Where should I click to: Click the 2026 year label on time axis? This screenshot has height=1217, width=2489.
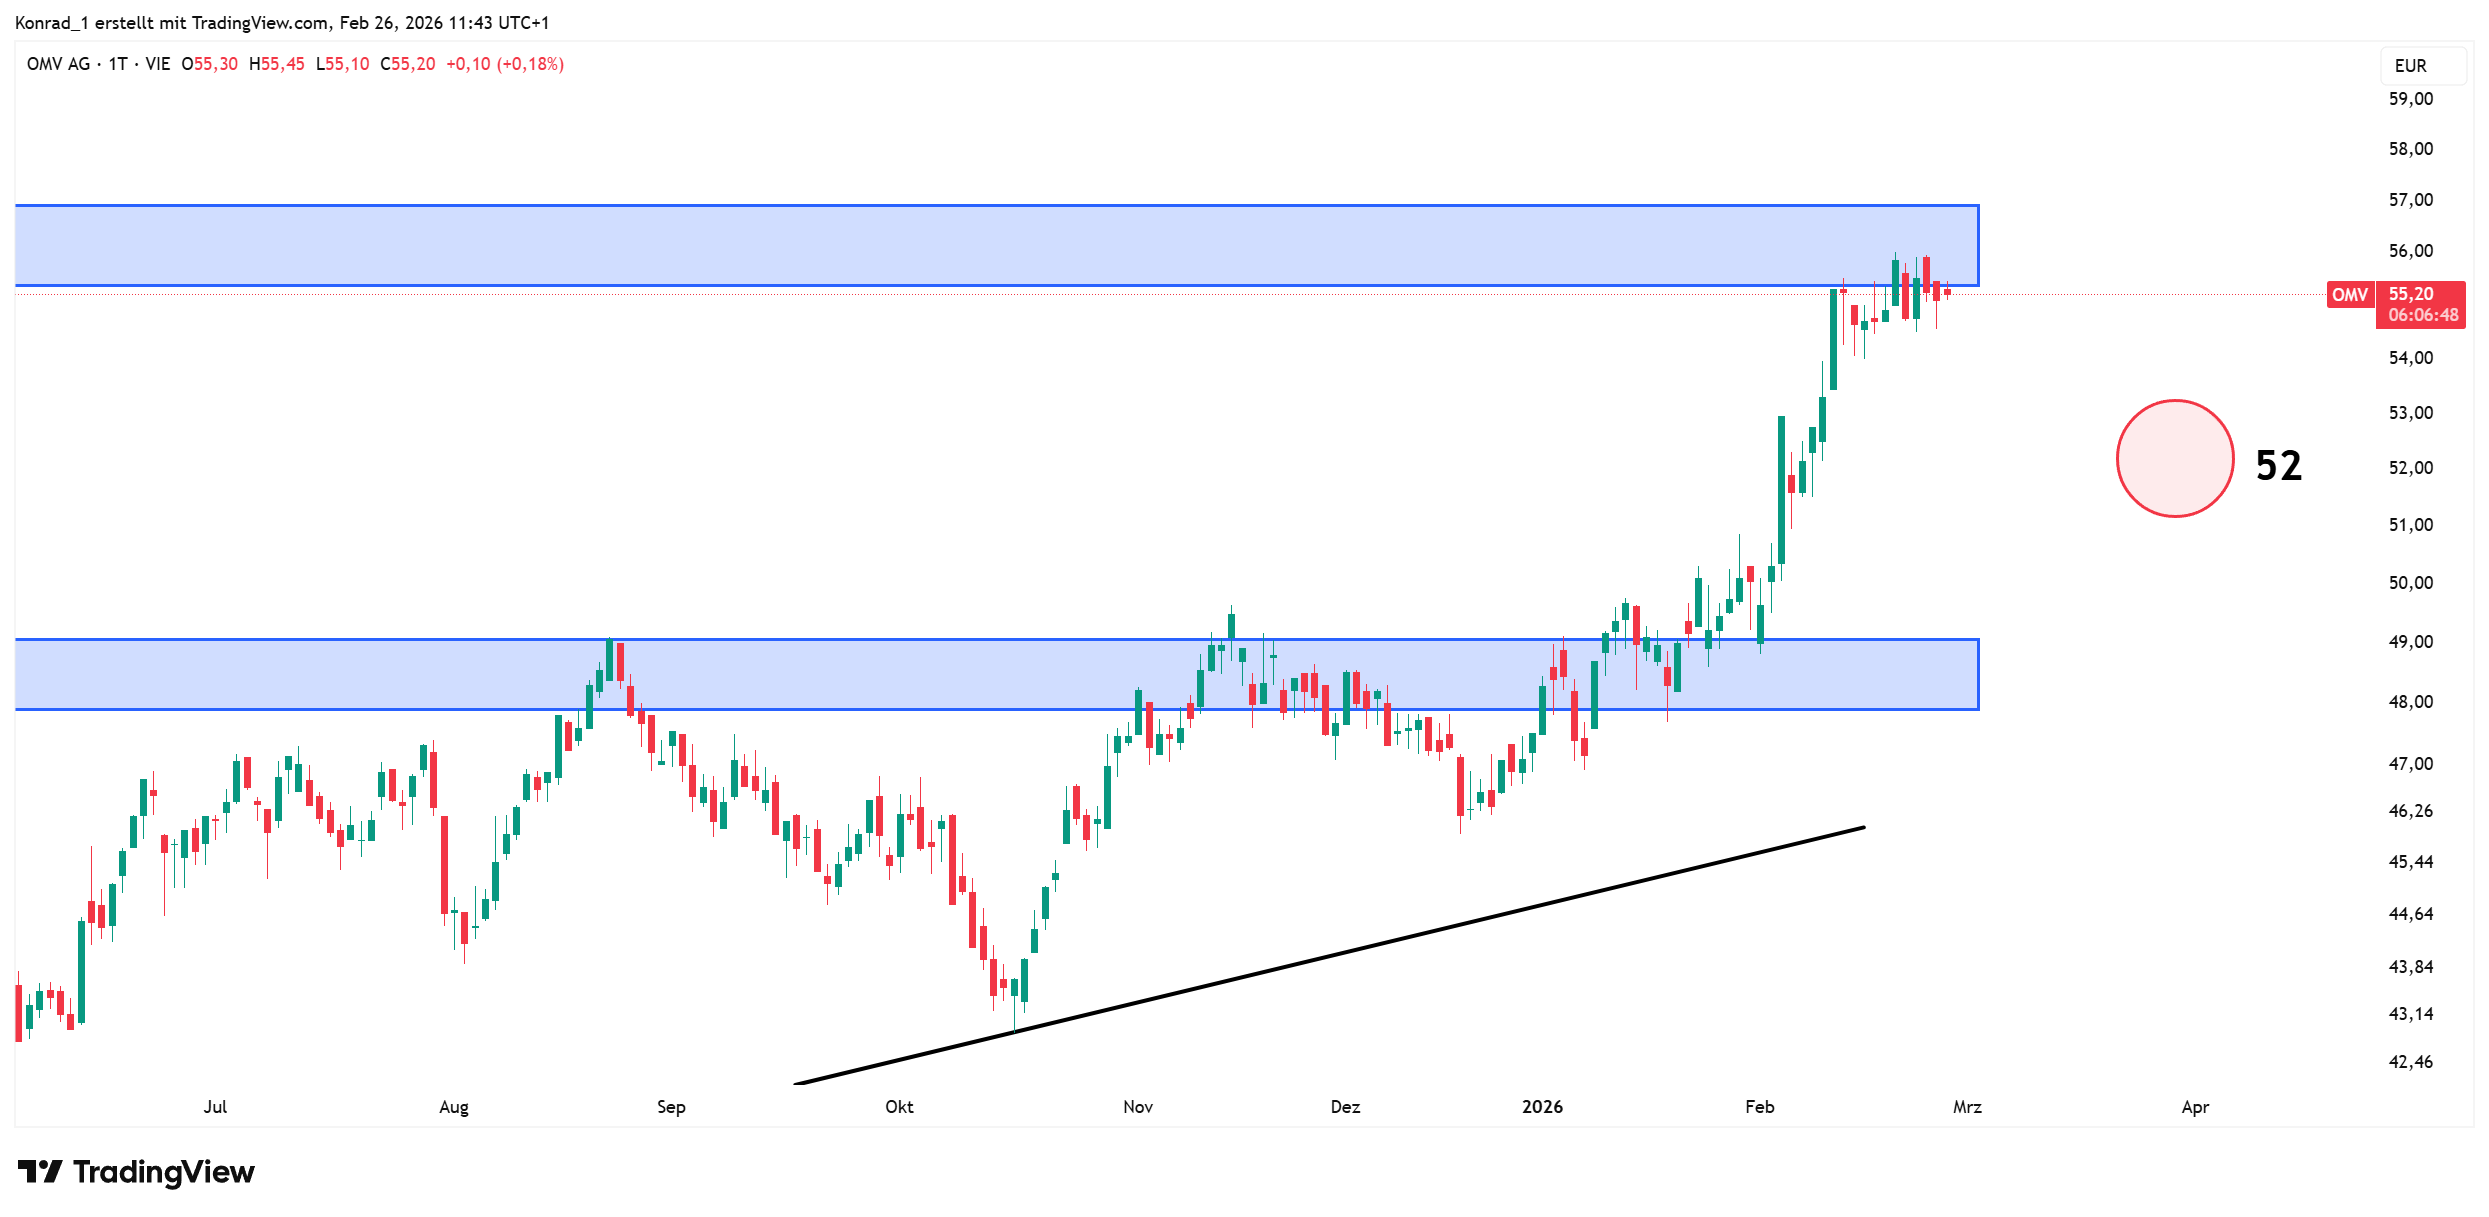point(1542,1106)
